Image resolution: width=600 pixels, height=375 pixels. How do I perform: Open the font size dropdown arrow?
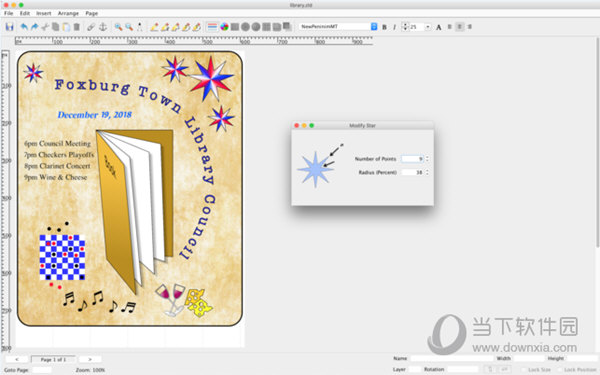click(428, 27)
